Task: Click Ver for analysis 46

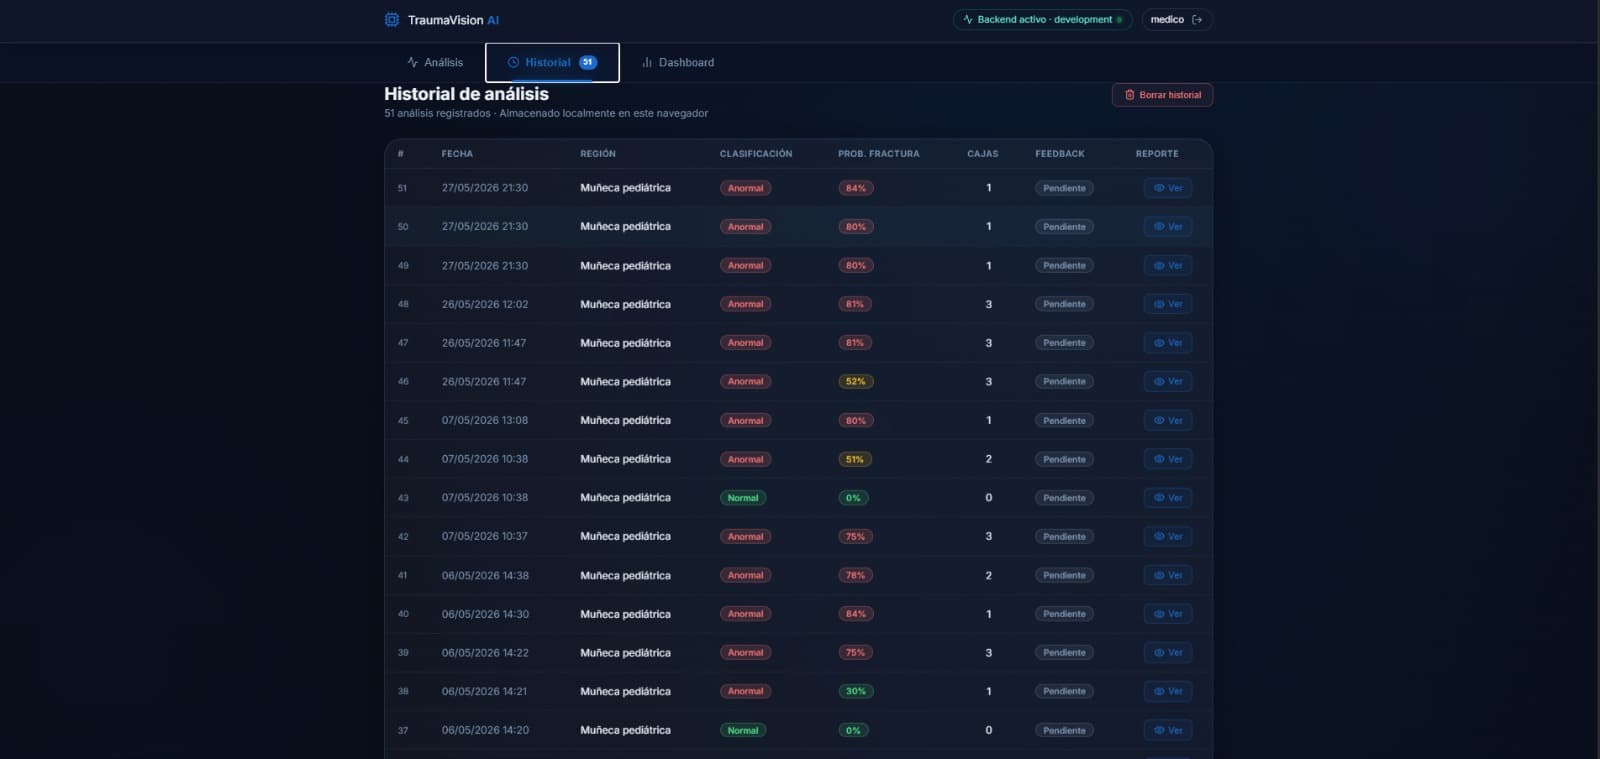Action: [x=1168, y=382]
